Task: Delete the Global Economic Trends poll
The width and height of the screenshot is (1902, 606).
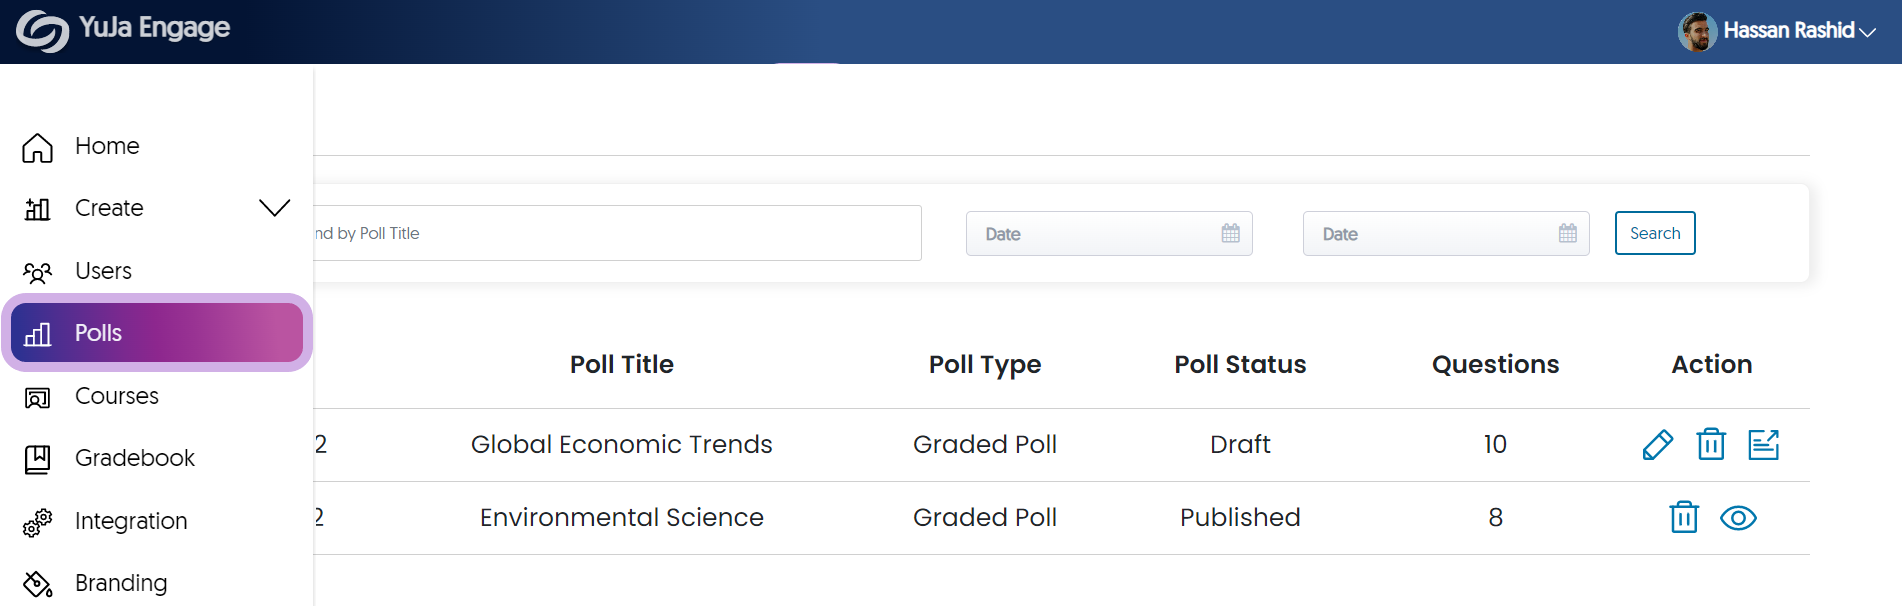Action: 1711,444
